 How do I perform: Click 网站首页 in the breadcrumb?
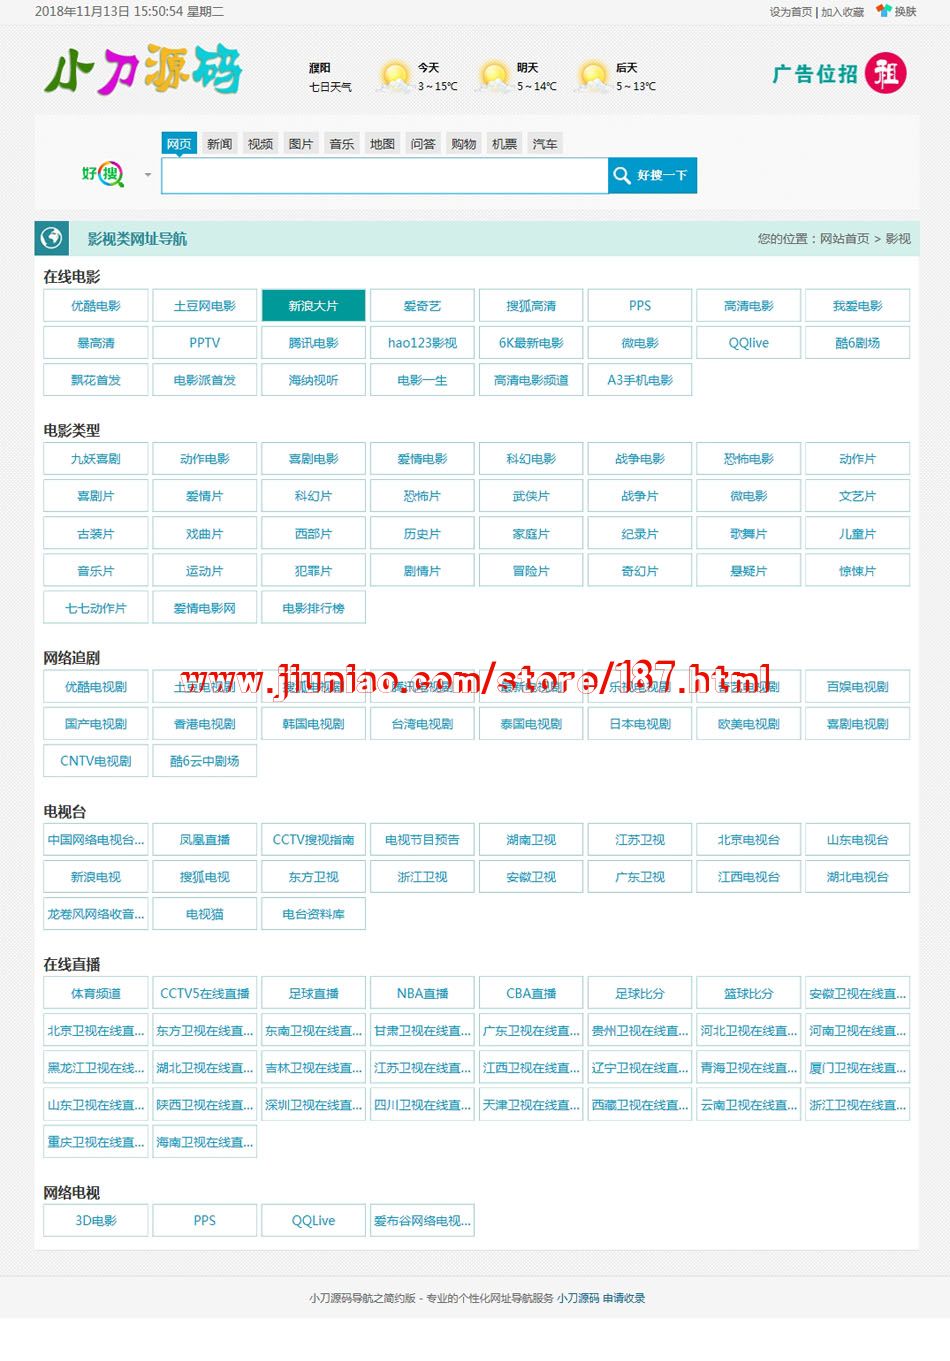[845, 239]
